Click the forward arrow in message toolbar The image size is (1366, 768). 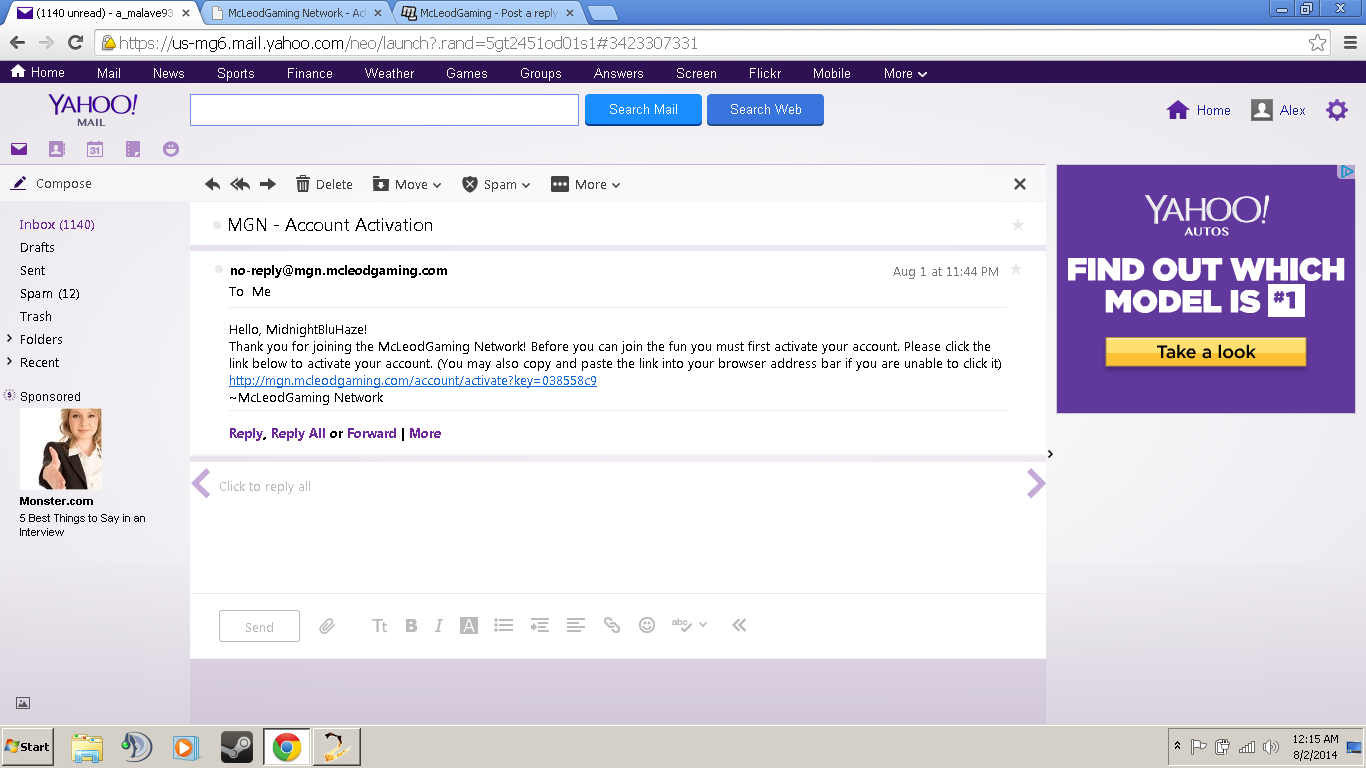point(268,184)
